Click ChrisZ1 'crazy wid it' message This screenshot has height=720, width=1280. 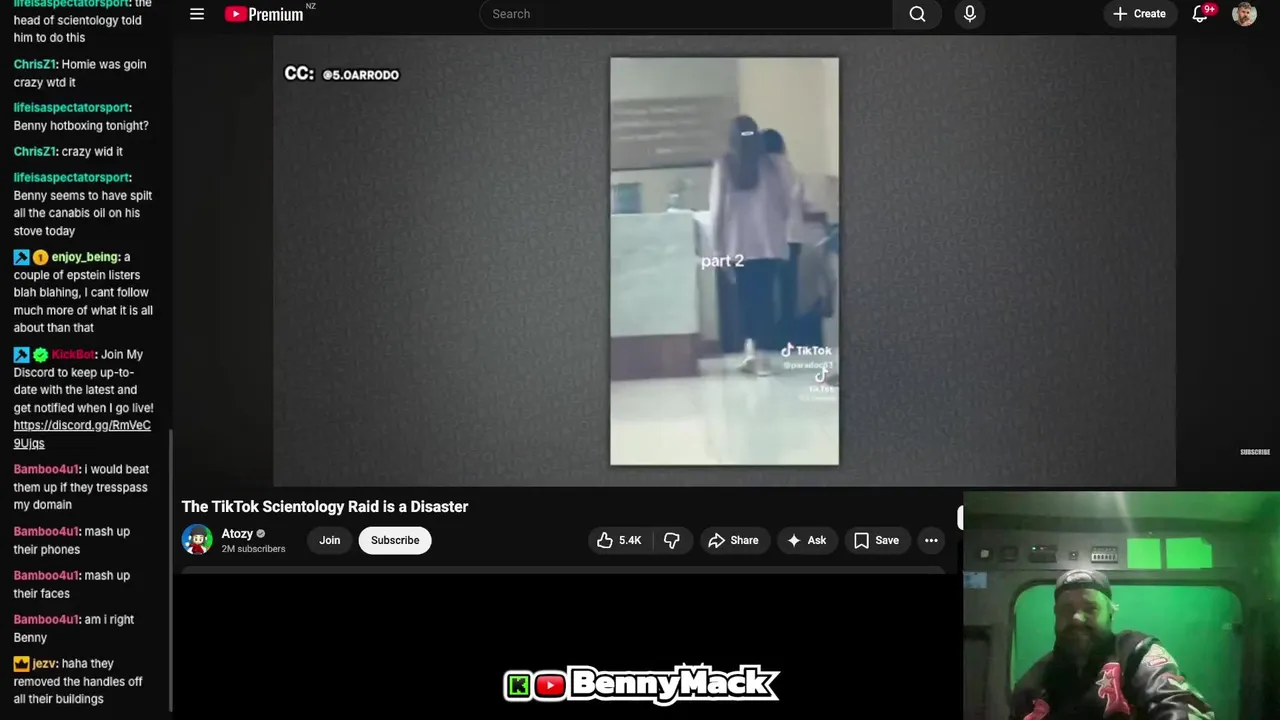pos(68,151)
